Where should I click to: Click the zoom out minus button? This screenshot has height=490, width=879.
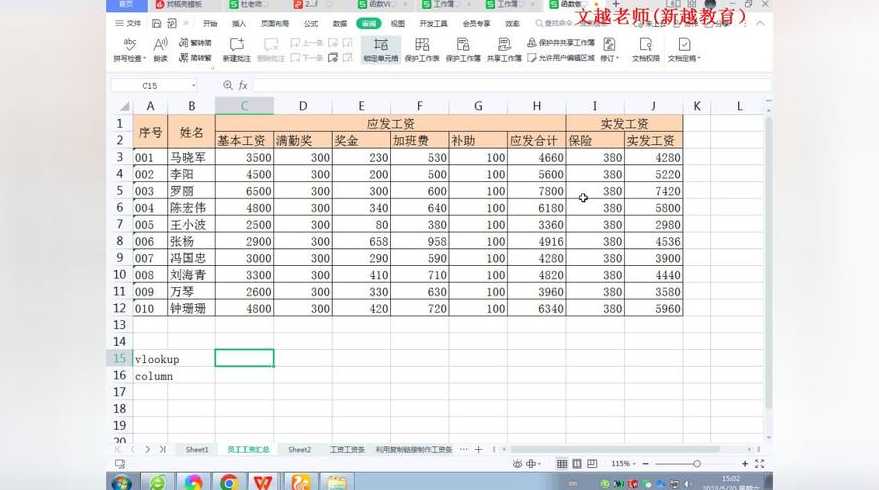tap(645, 464)
